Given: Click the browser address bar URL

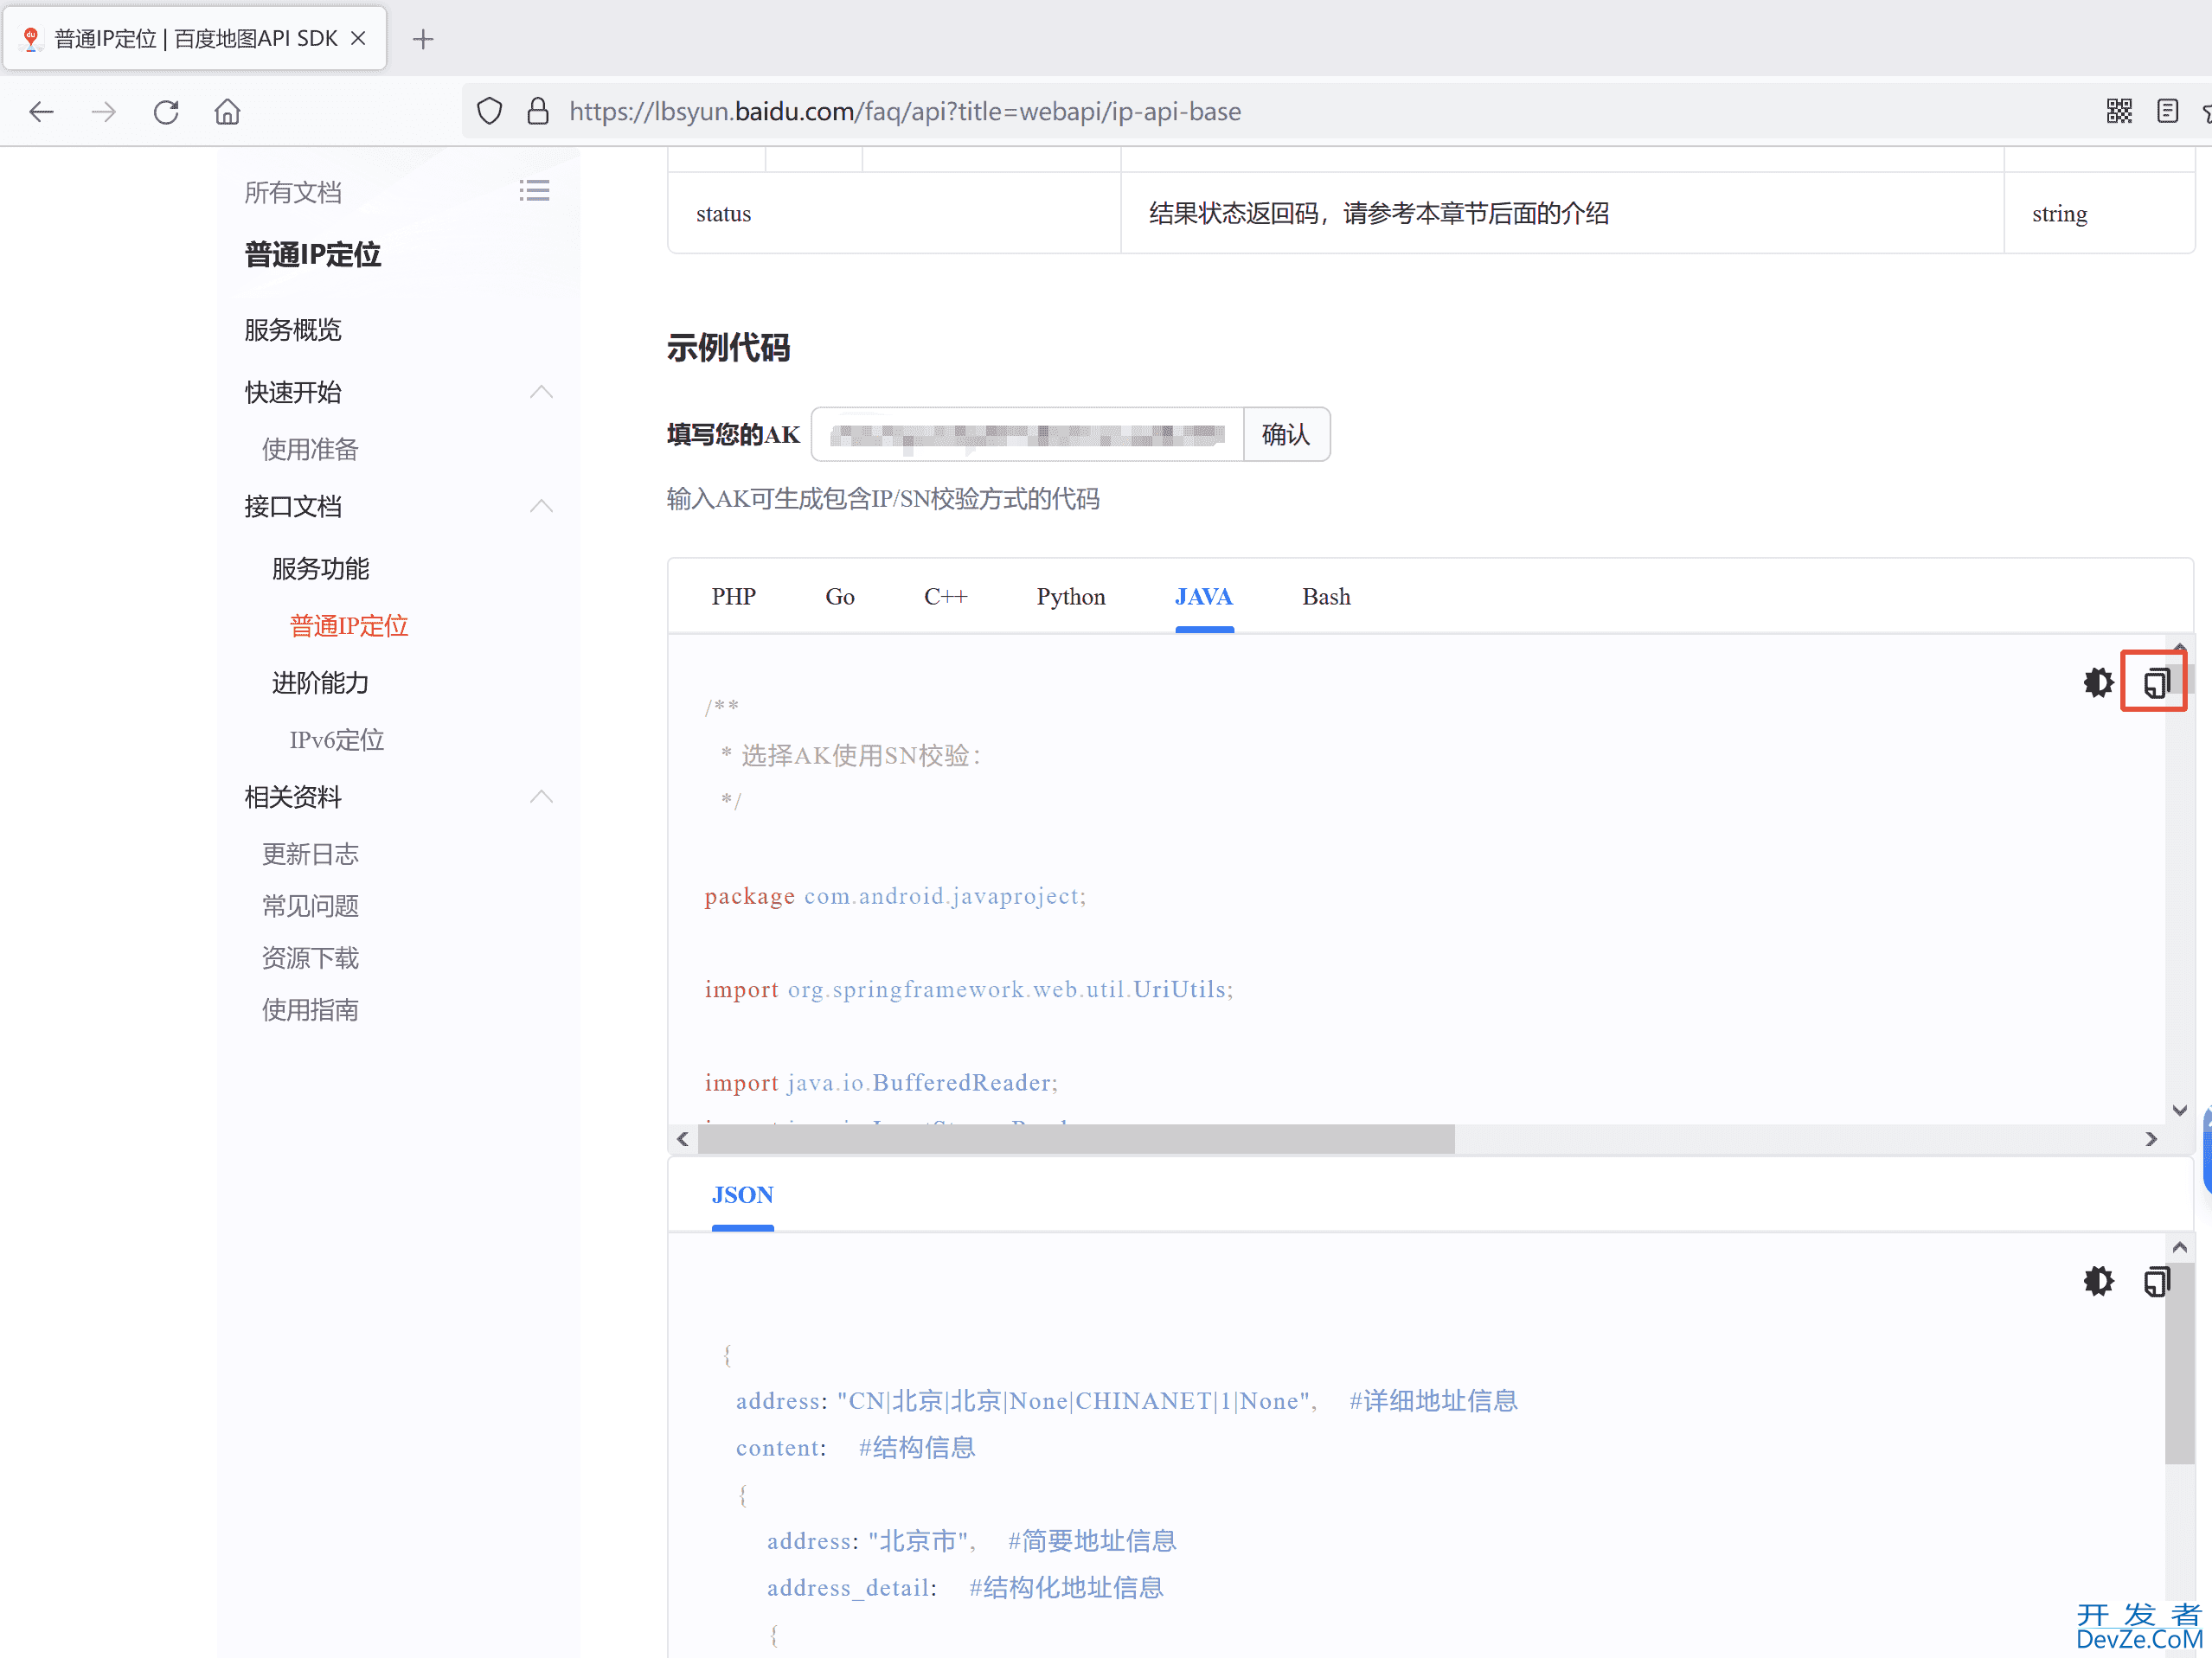Looking at the screenshot, I should pyautogui.click(x=905, y=111).
